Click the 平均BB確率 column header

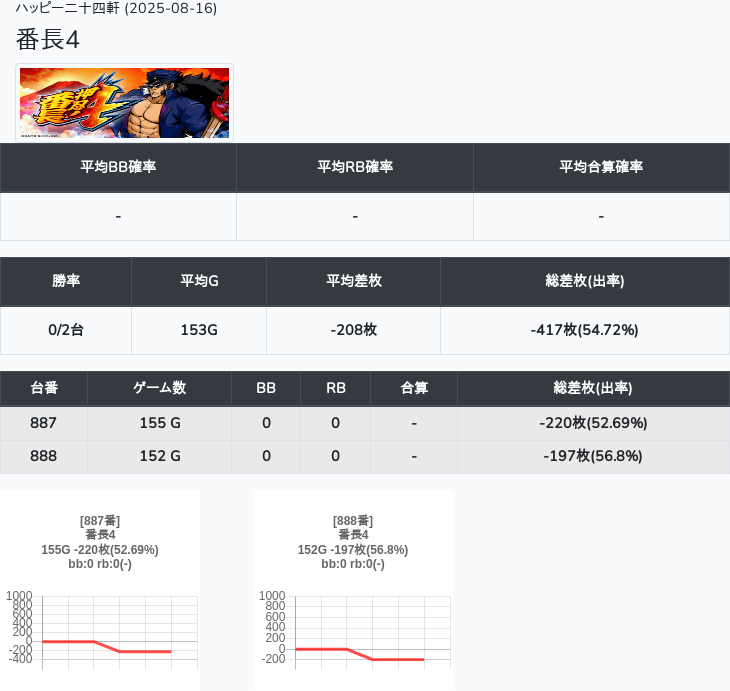point(118,167)
